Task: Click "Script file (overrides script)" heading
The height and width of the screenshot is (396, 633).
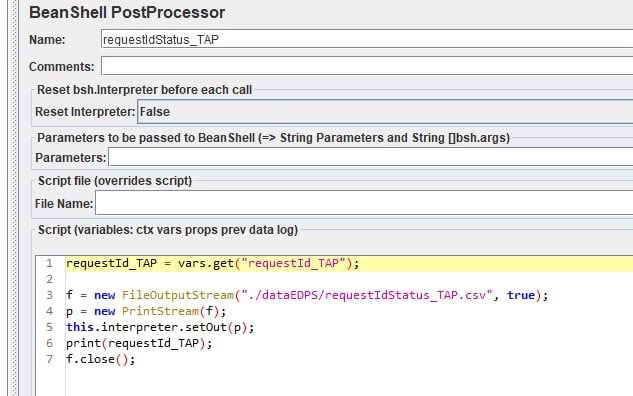Action: [x=115, y=180]
